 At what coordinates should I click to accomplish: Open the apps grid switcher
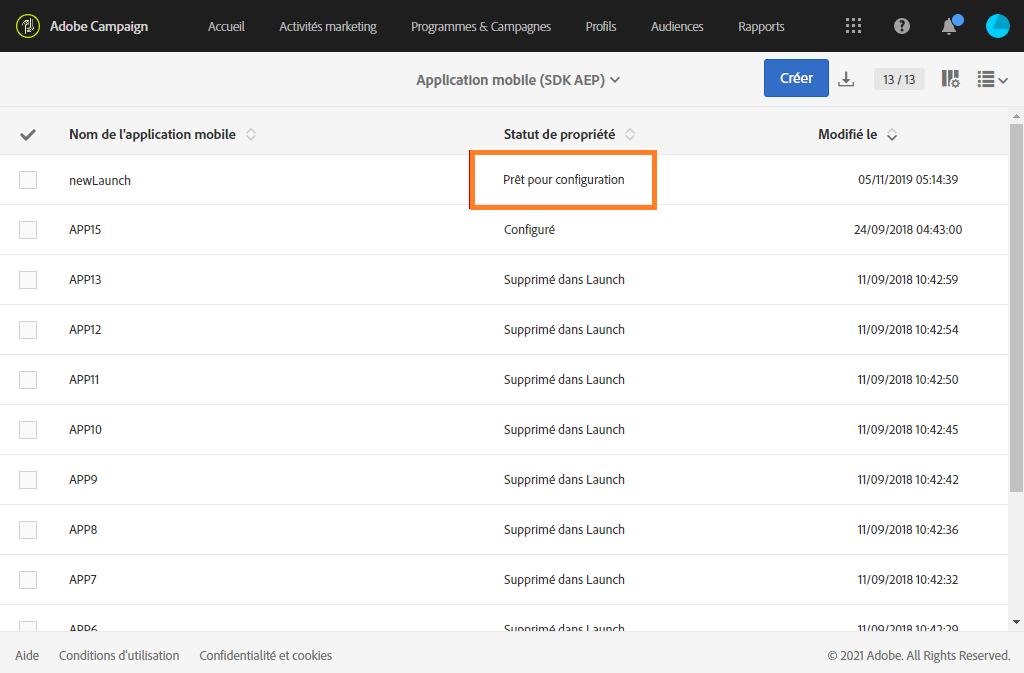point(853,26)
